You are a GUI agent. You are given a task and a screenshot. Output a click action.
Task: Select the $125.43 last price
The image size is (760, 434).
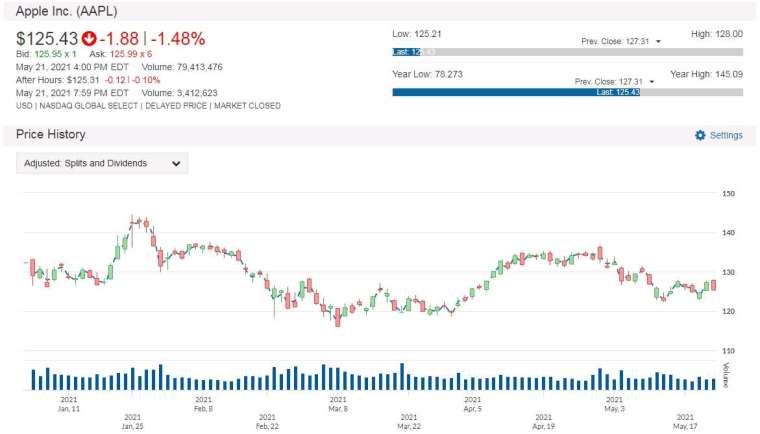tap(47, 39)
